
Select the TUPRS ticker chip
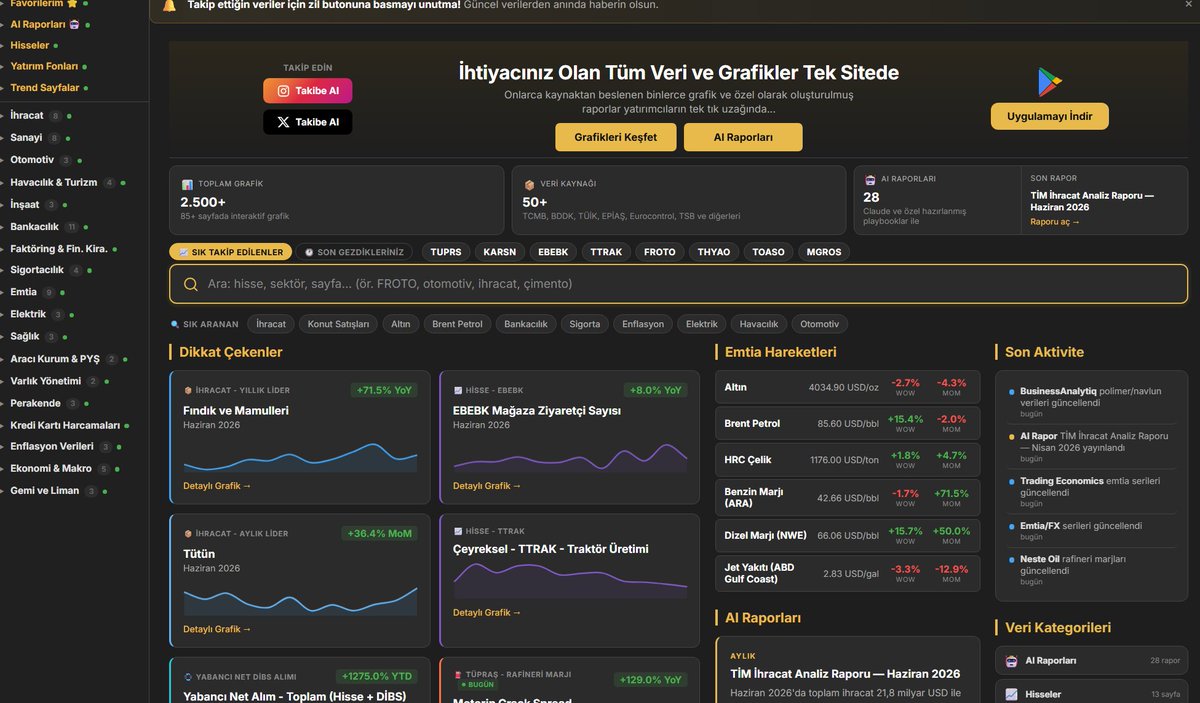pos(446,252)
